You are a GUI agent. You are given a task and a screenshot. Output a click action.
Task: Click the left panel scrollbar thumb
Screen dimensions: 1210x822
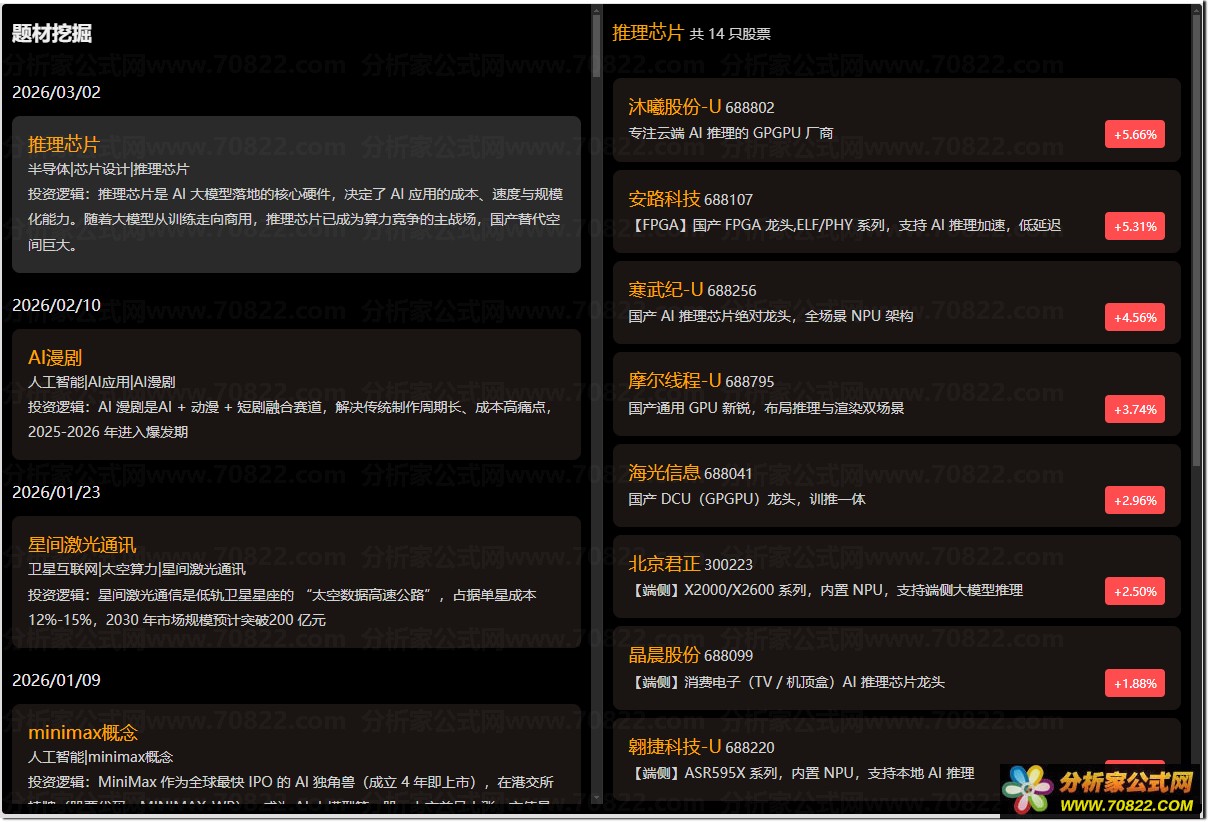pyautogui.click(x=597, y=46)
